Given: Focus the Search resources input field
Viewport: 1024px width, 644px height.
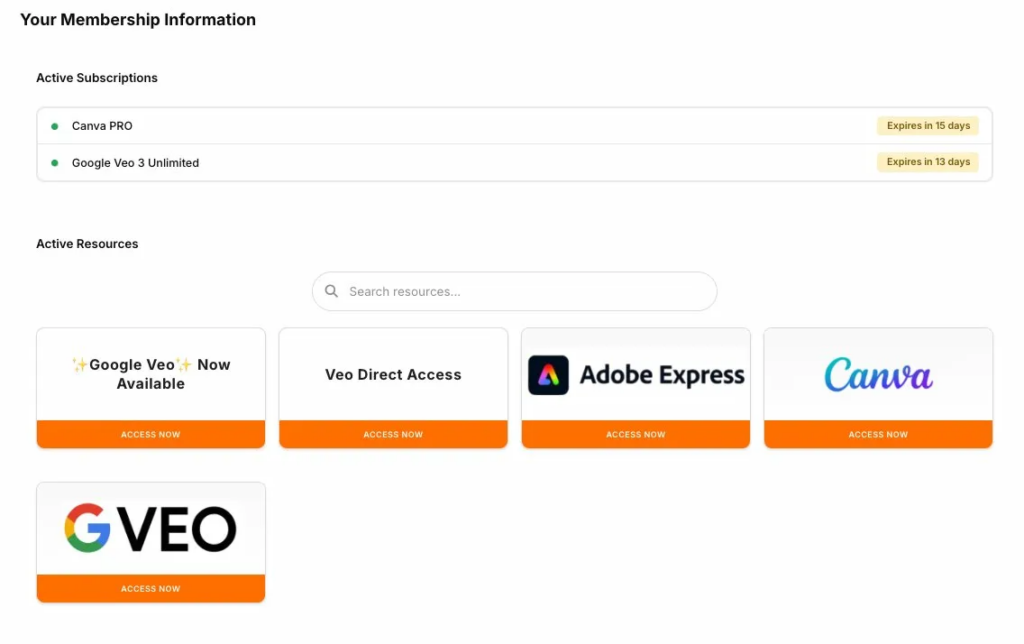Looking at the screenshot, I should [x=525, y=292].
